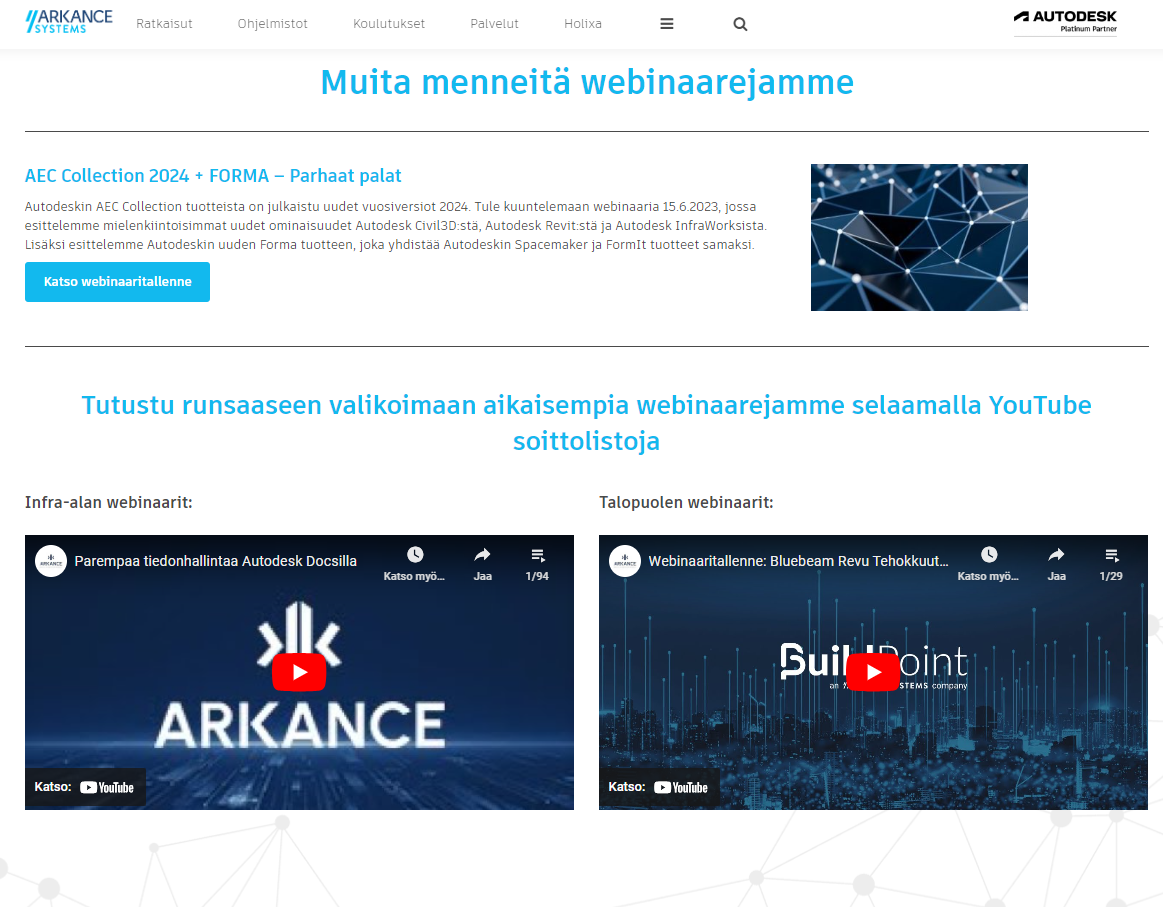The width and height of the screenshot is (1163, 907).
Task: Open the Arkance channel avatar on Bluebeam video
Action: [x=625, y=561]
